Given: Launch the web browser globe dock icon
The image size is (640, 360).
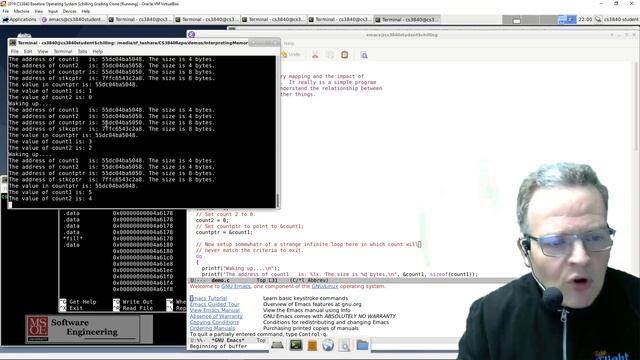Looking at the screenshot, I should pos(328,345).
